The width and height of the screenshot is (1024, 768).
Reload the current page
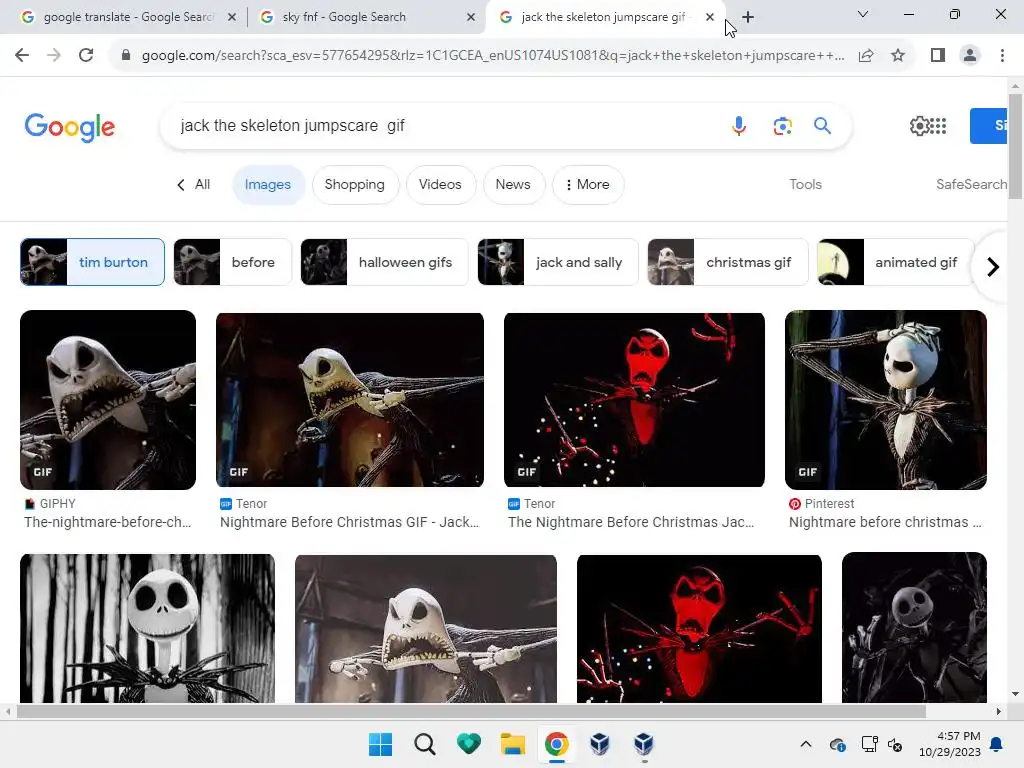(x=86, y=55)
